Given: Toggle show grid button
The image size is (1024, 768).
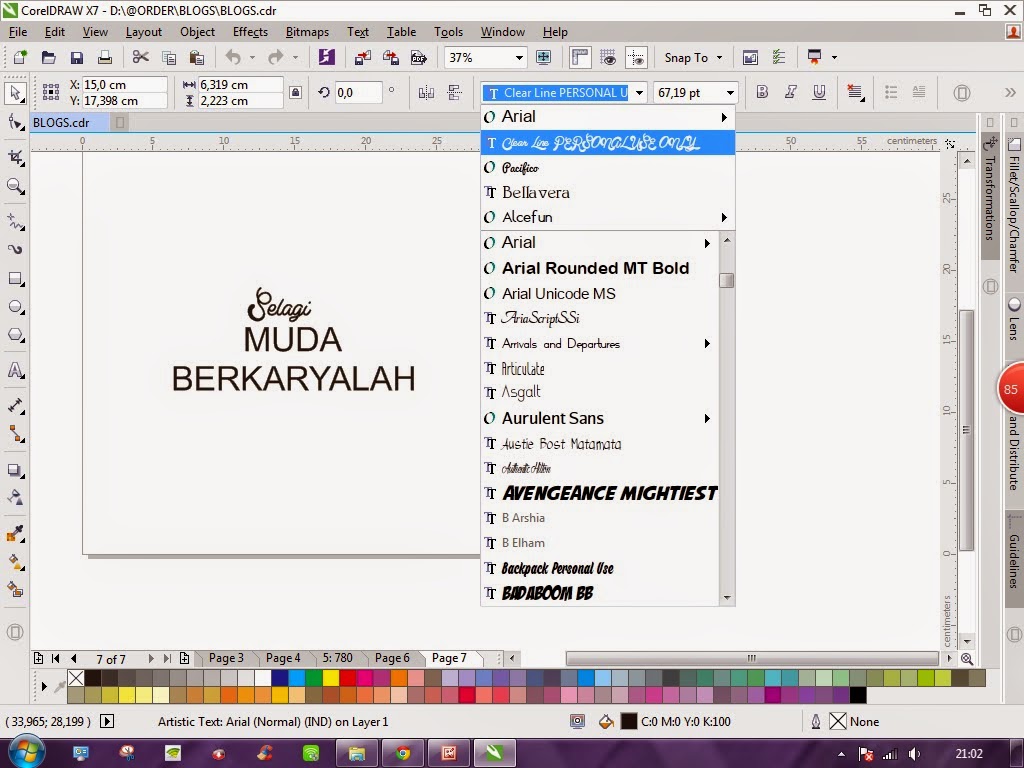Looking at the screenshot, I should pos(608,57).
